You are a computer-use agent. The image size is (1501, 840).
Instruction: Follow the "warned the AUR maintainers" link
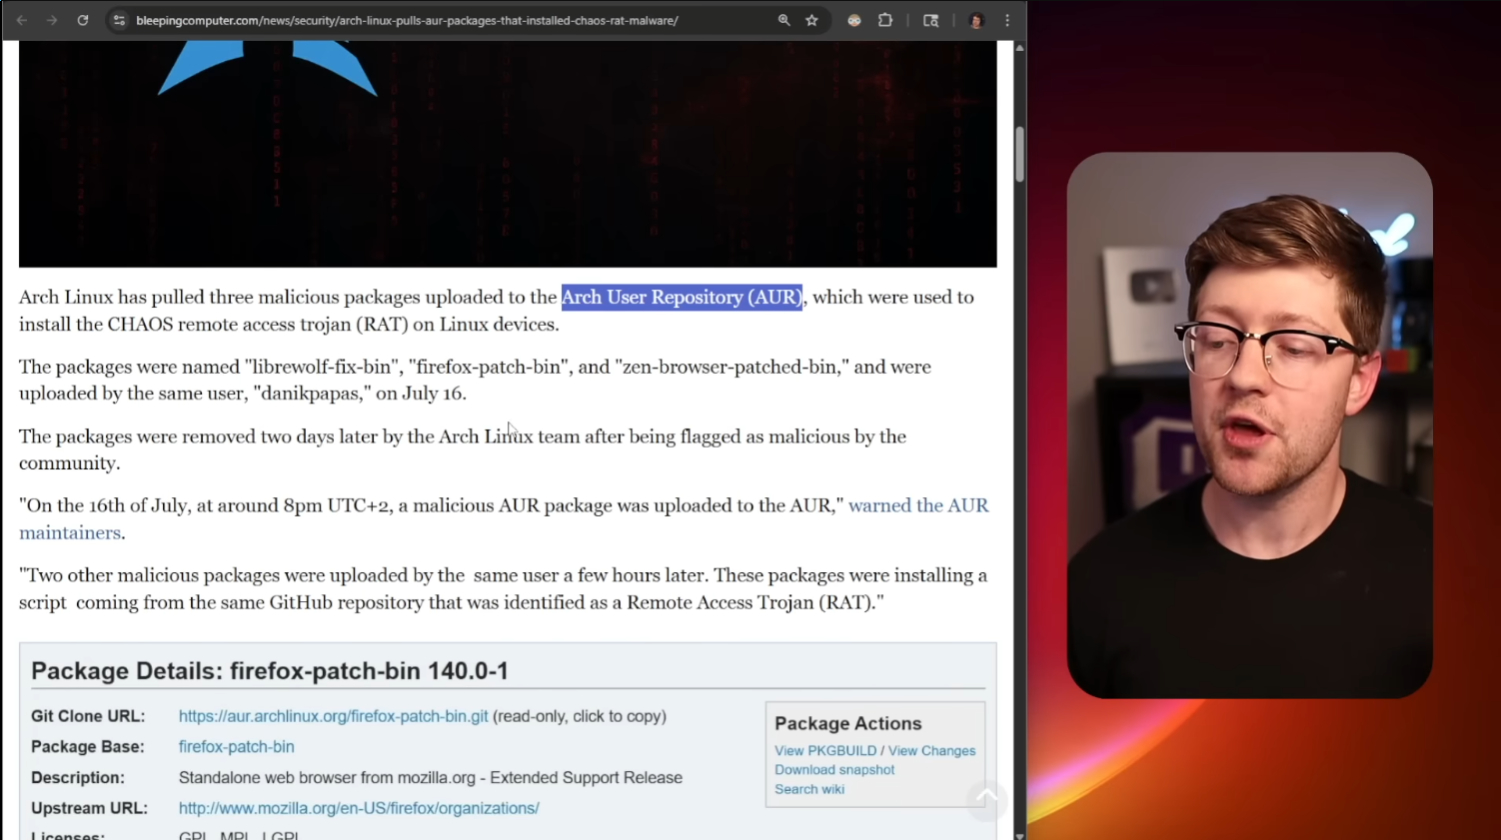[918, 506]
